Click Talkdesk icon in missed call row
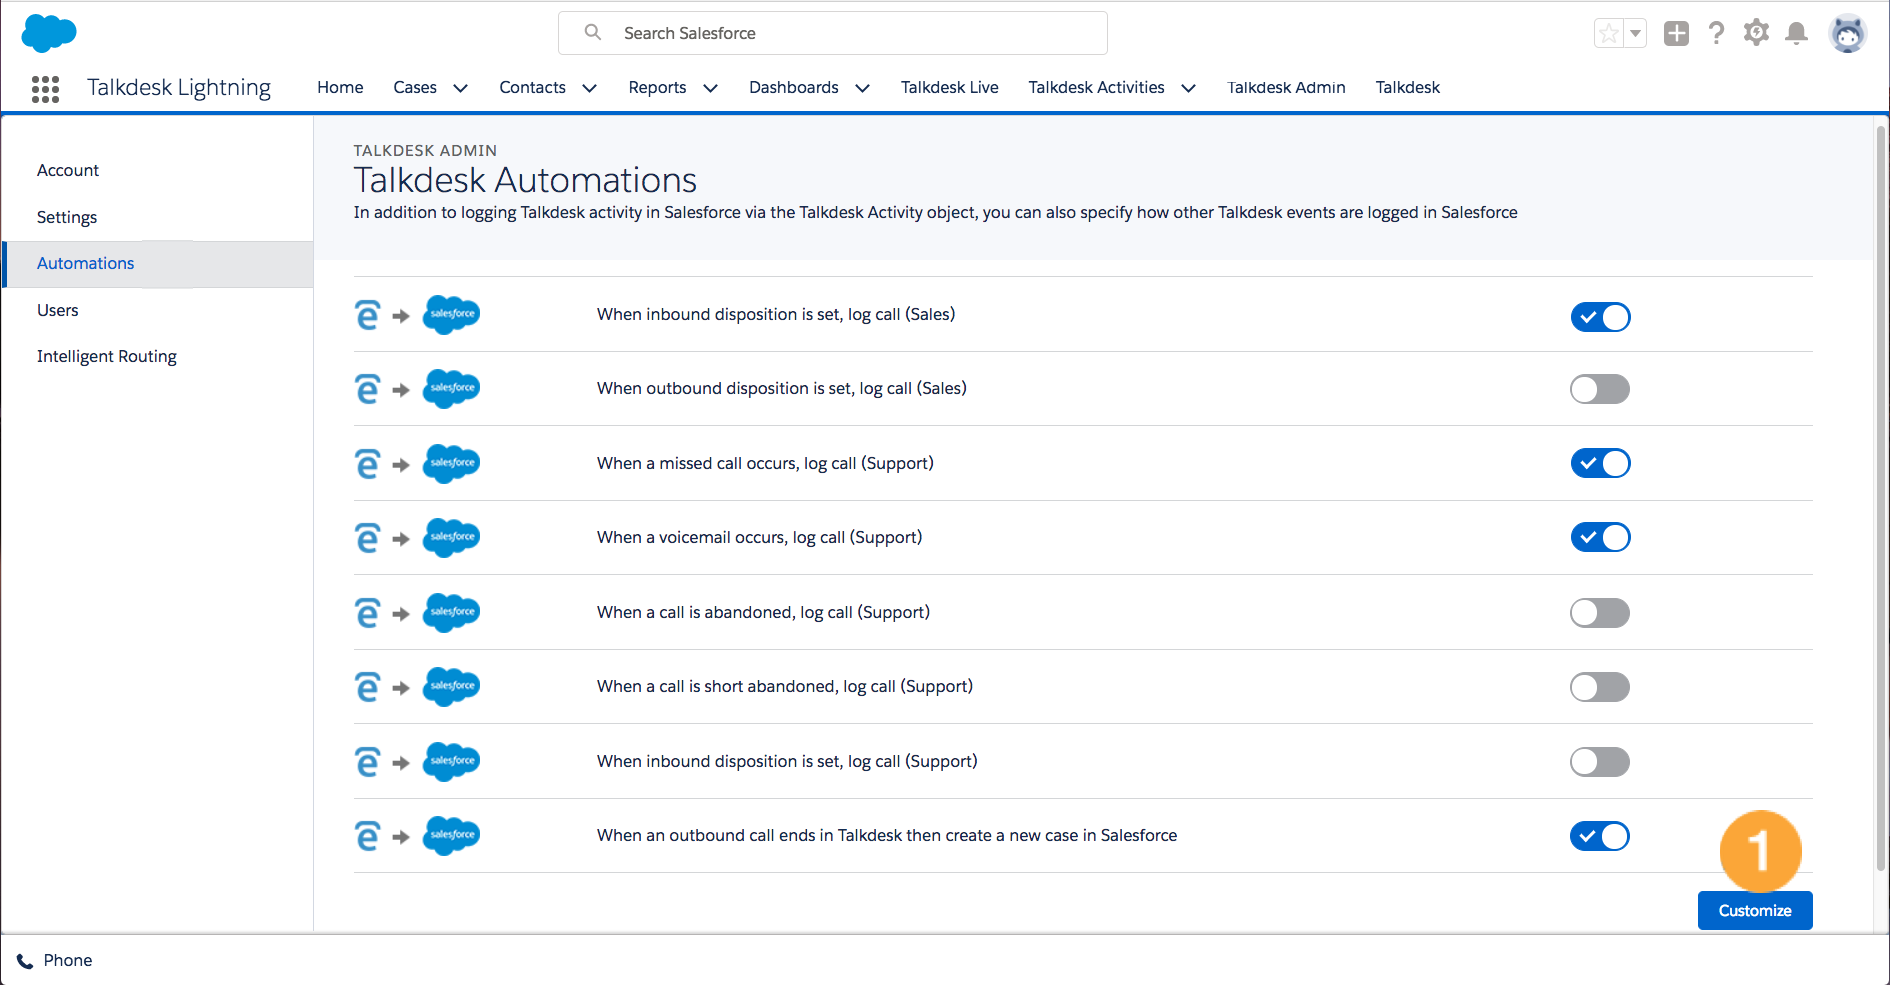 (368, 464)
